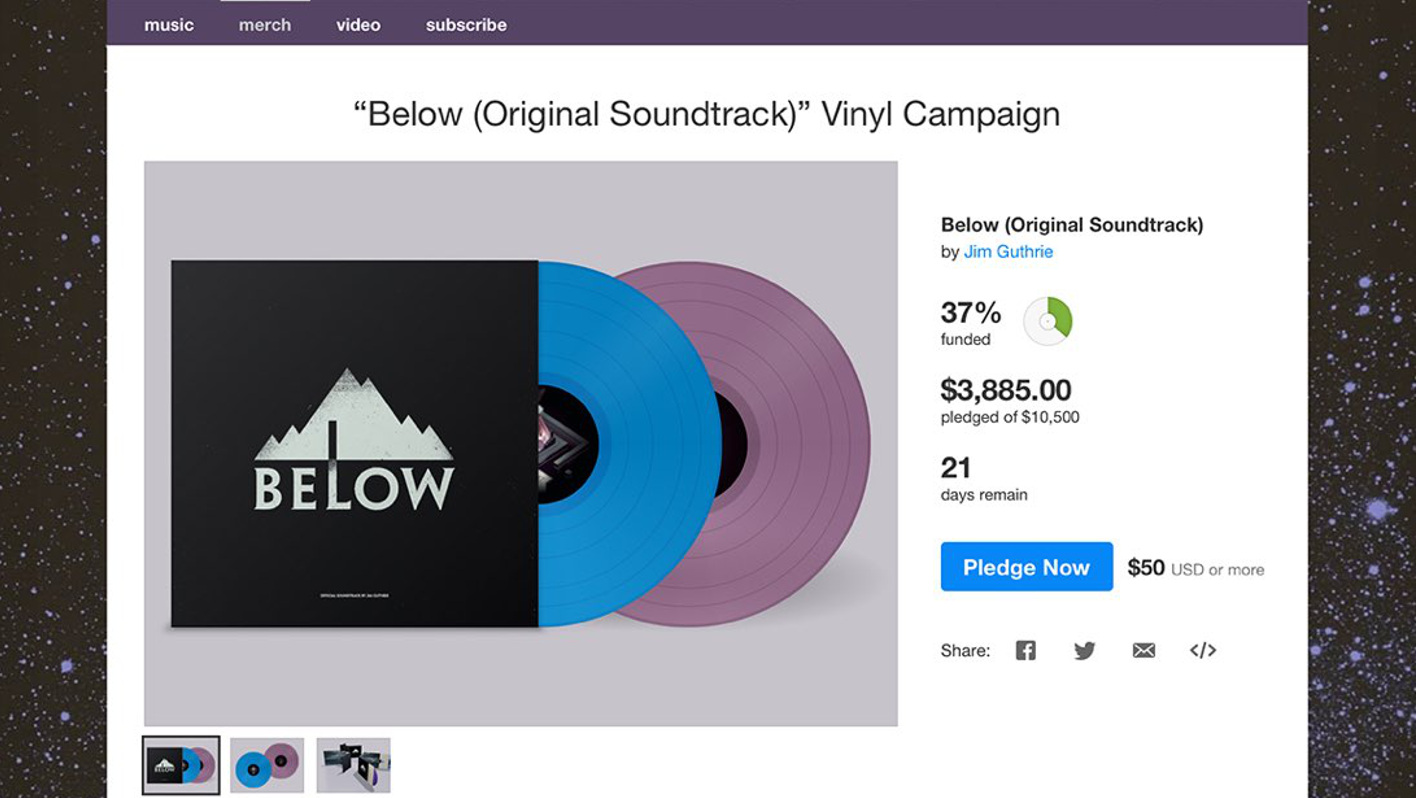
Task: Click the campaign title heading
Action: pos(707,114)
